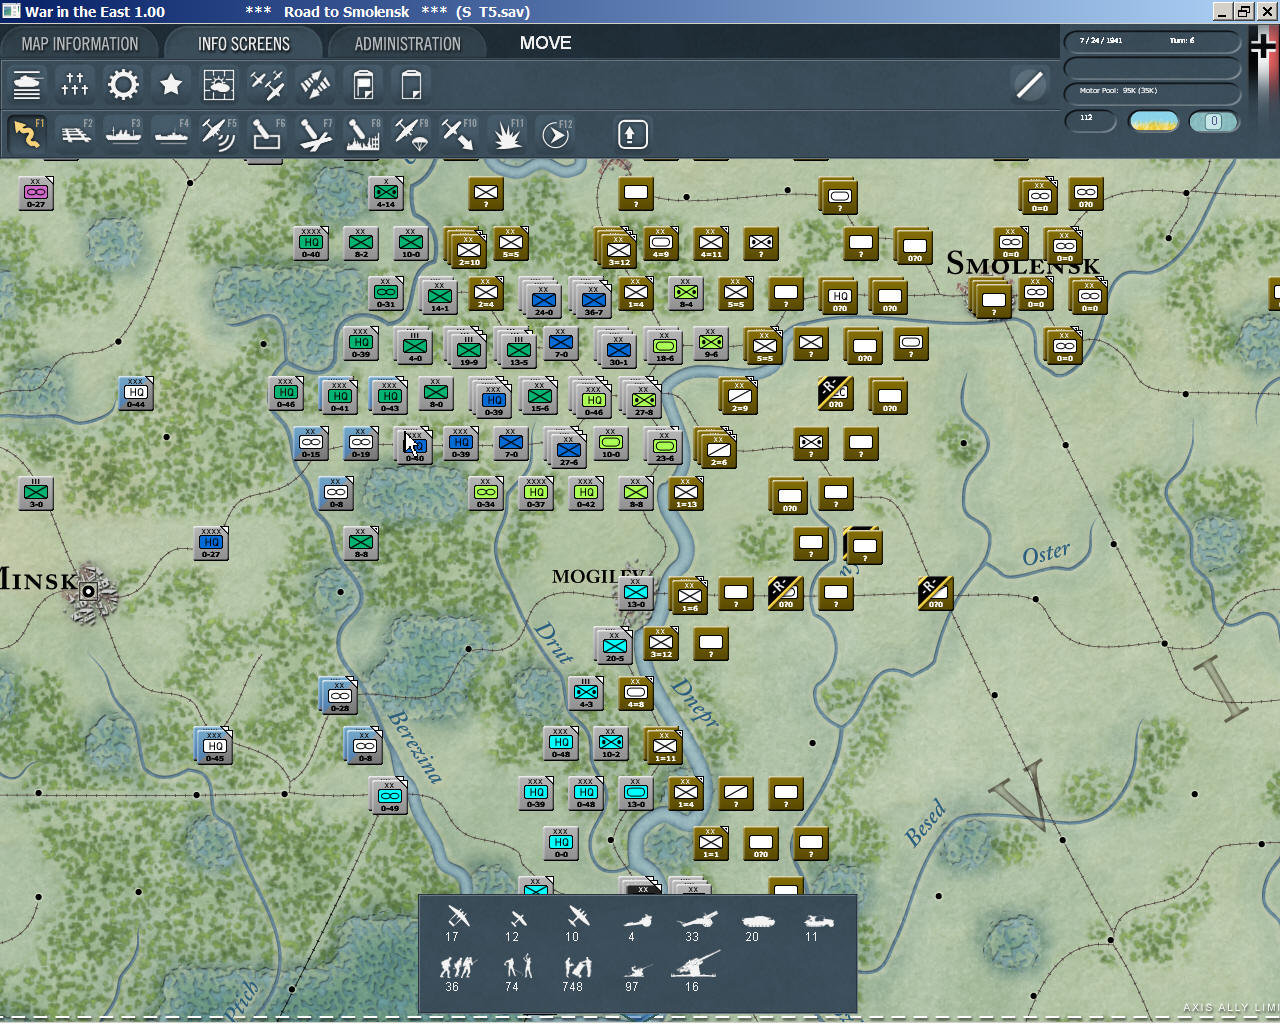This screenshot has height=1024, width=1280.
Task: Select the Soviet counter marked 1=13
Action: click(686, 493)
